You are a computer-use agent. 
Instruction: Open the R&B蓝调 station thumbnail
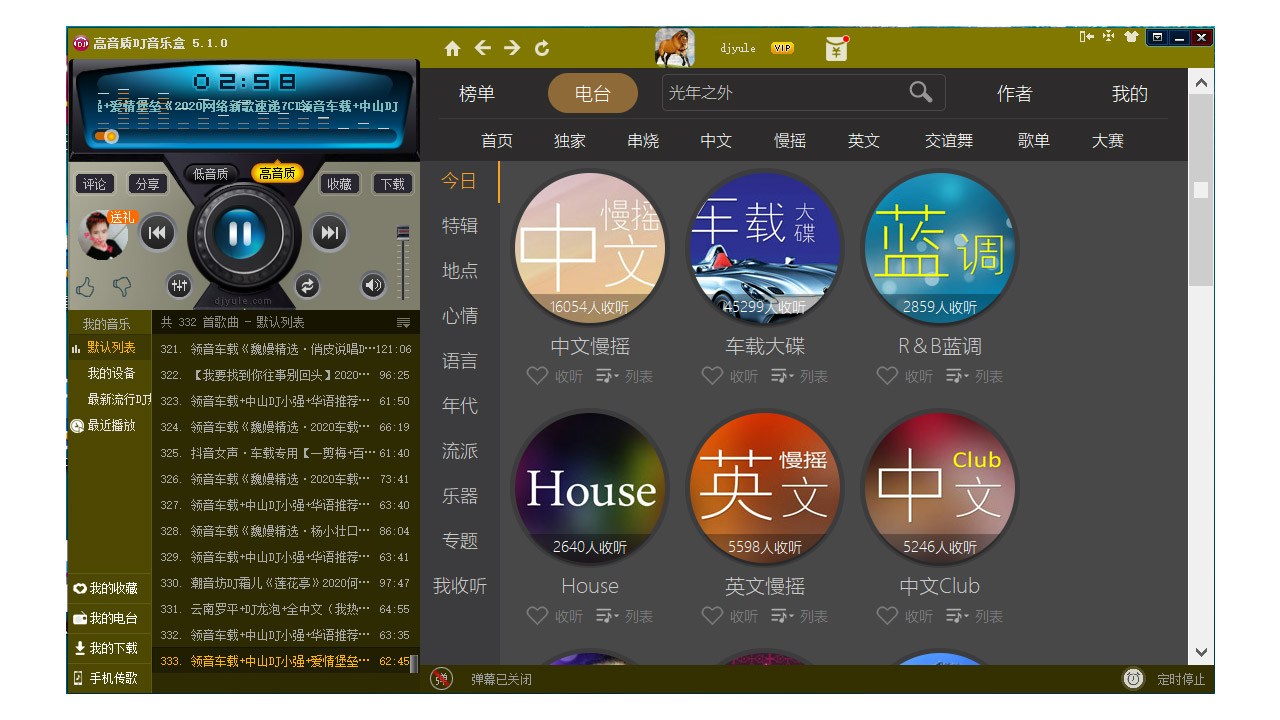tap(940, 248)
